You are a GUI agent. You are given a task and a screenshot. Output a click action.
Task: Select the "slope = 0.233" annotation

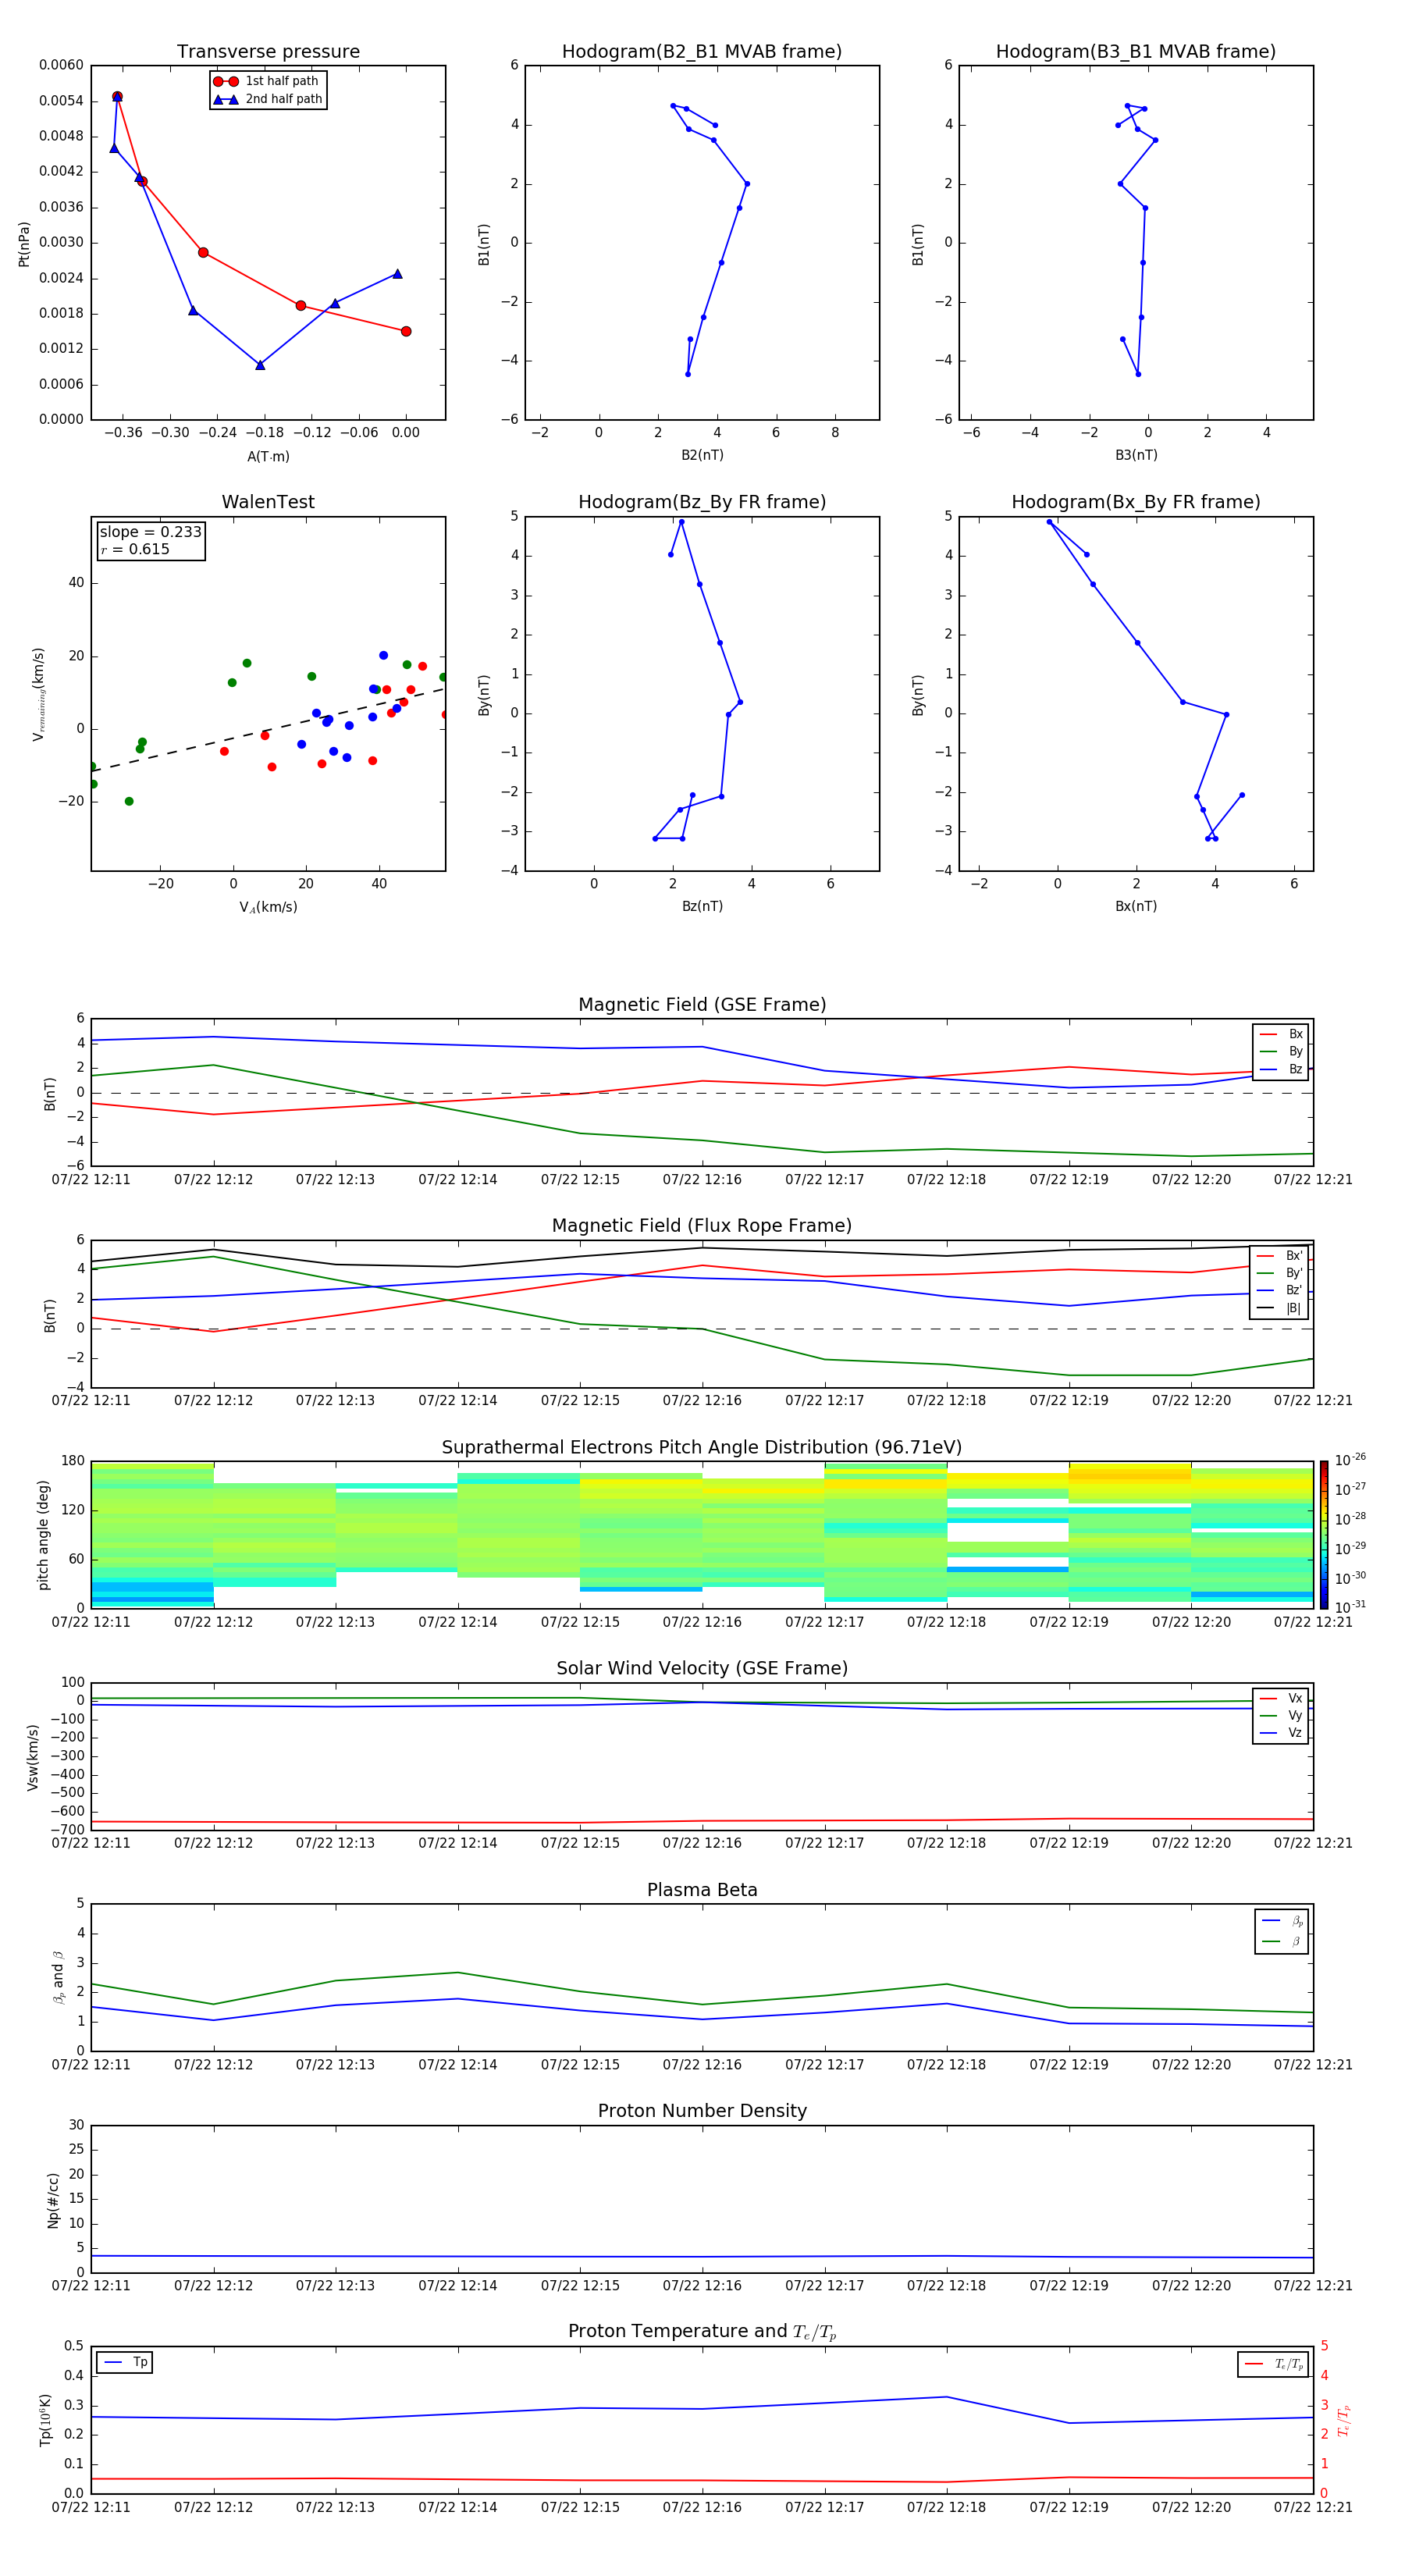(151, 532)
